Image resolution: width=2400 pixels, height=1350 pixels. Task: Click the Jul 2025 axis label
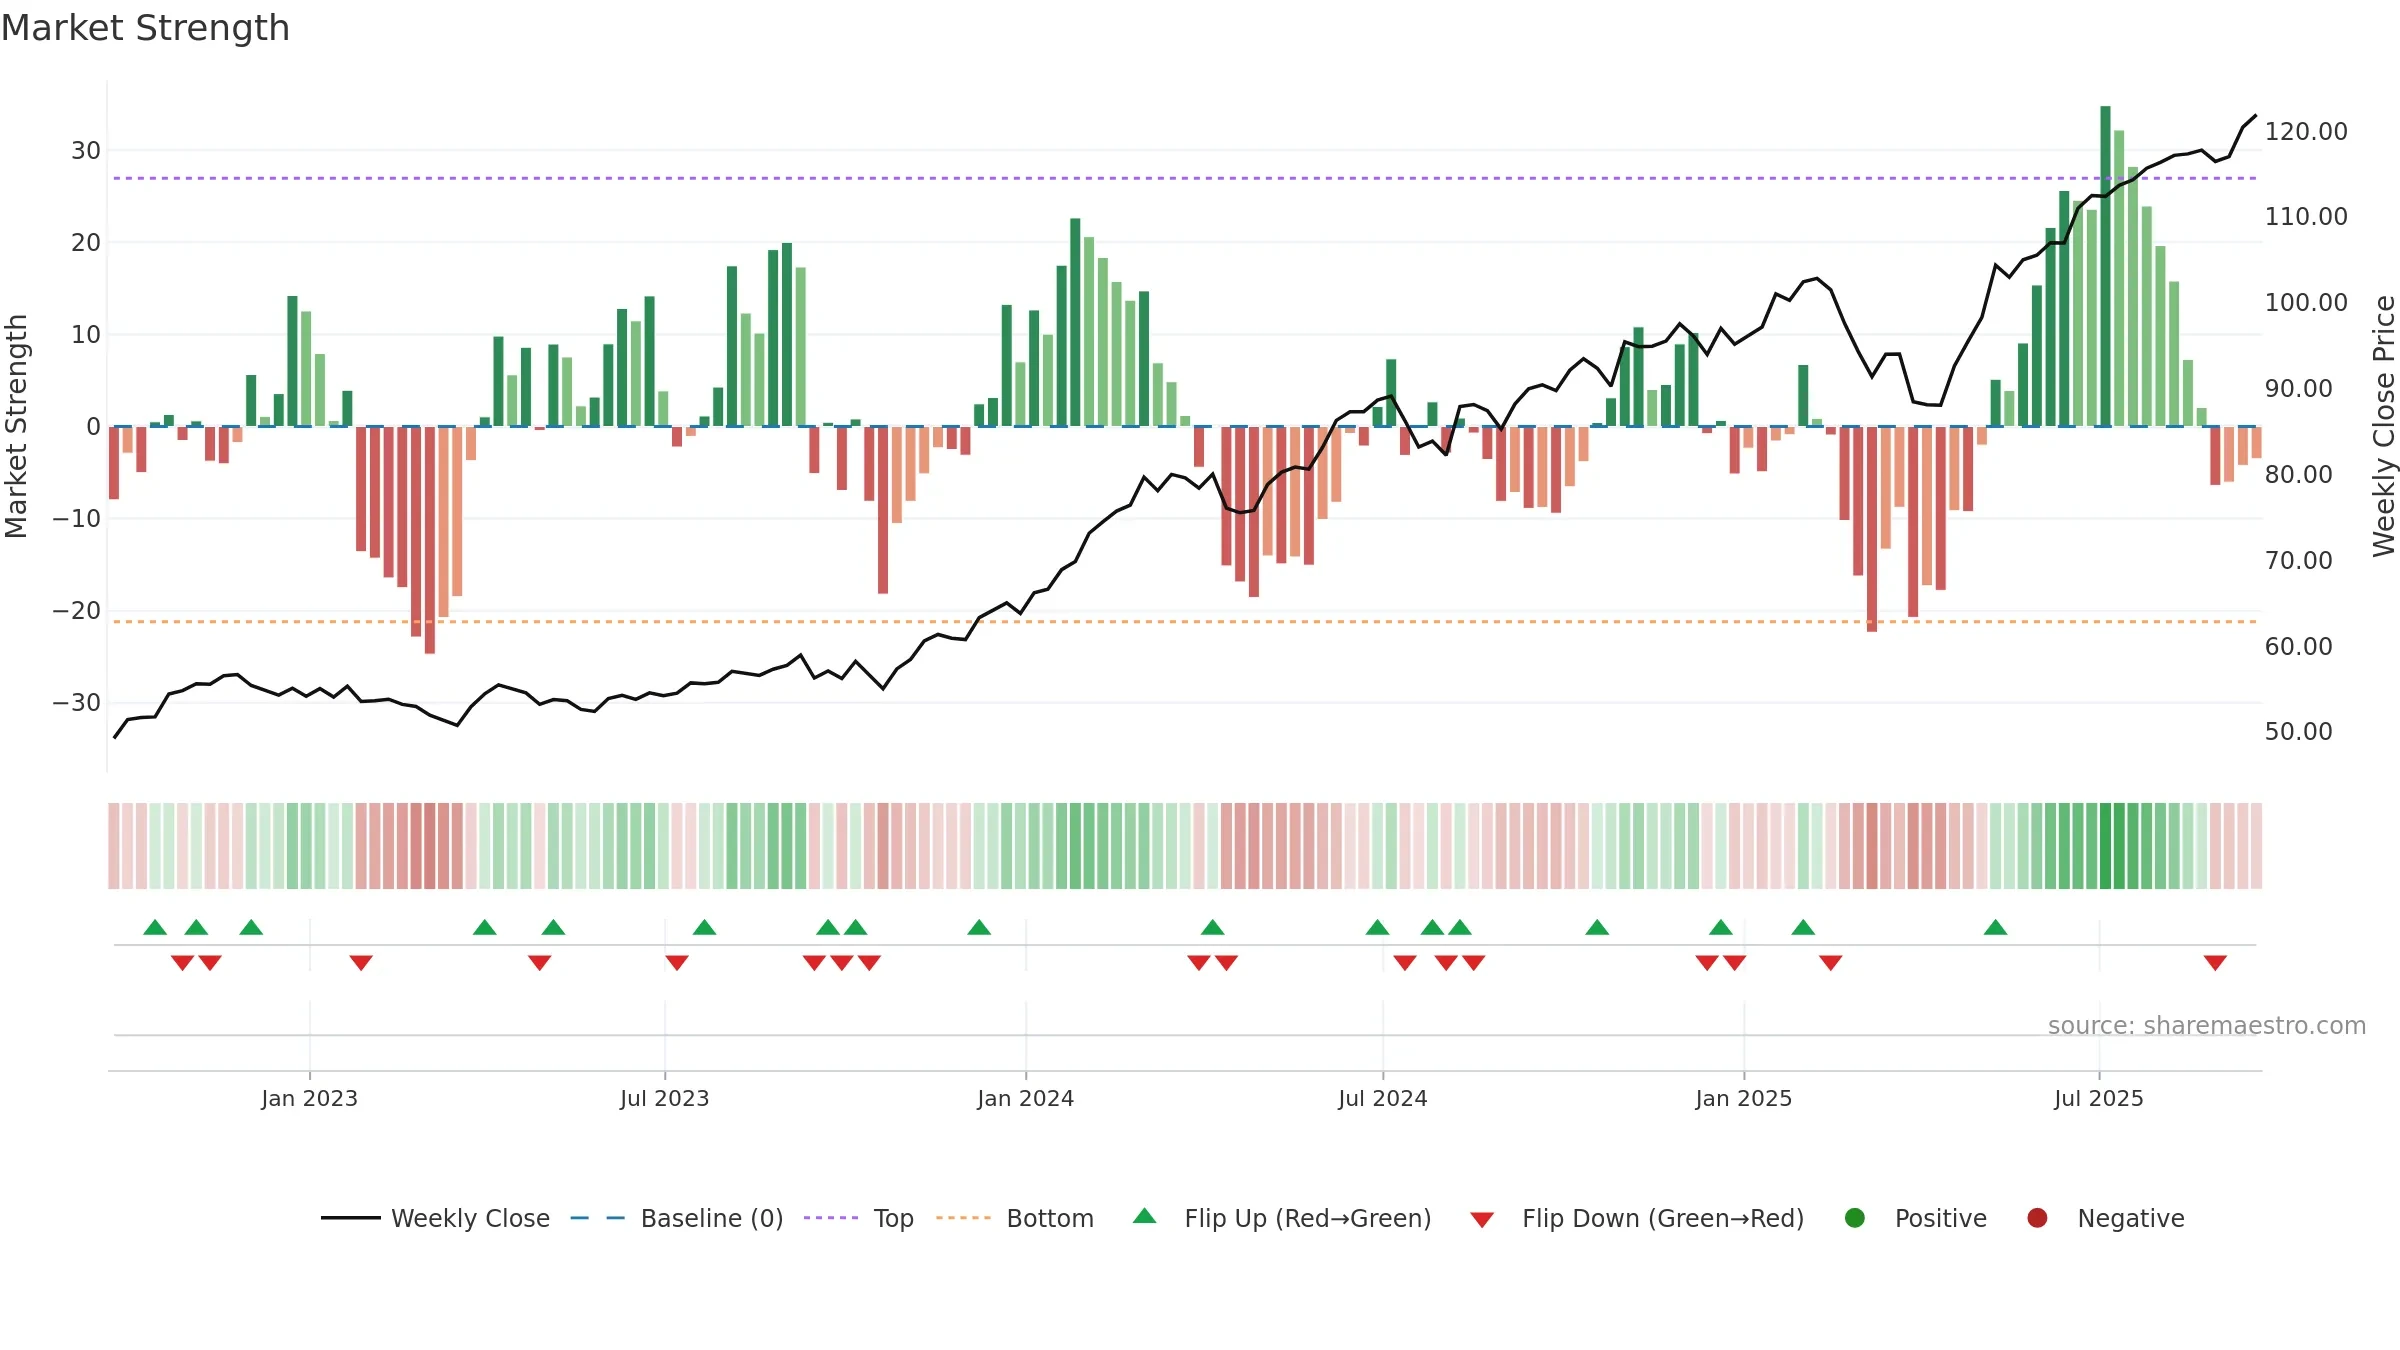click(2099, 1098)
